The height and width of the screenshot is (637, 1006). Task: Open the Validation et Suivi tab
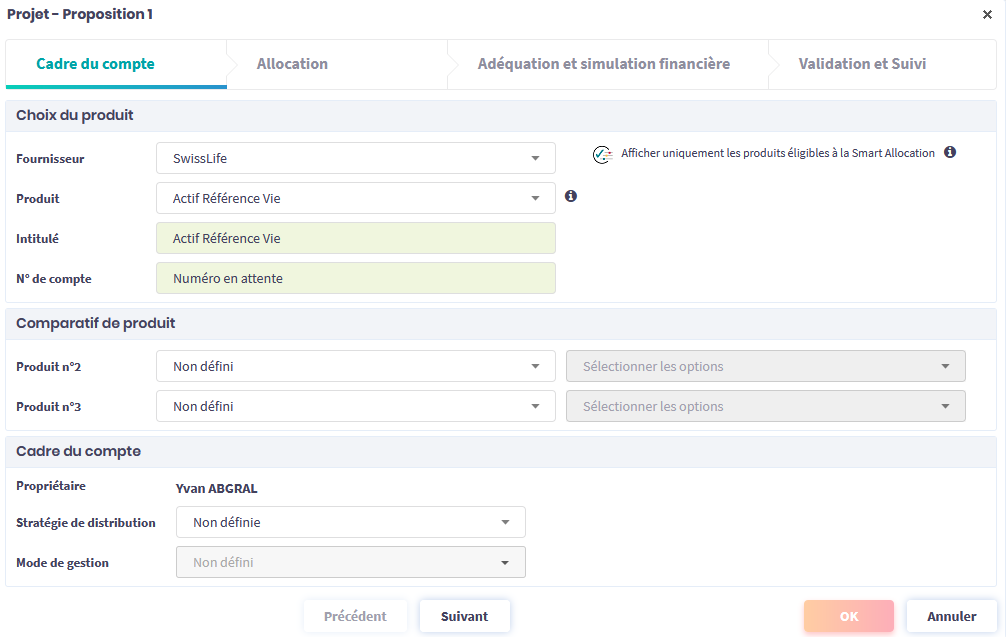click(862, 64)
